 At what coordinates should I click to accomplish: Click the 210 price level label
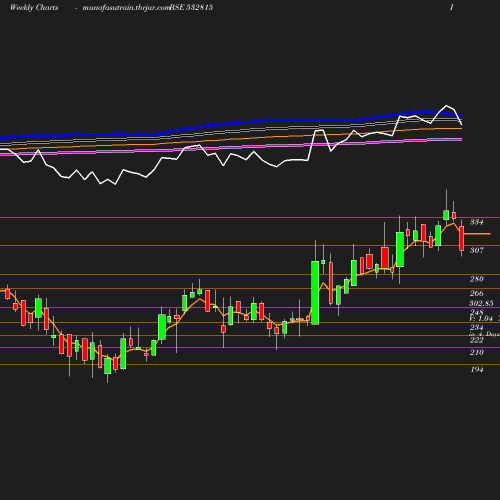[x=477, y=352]
